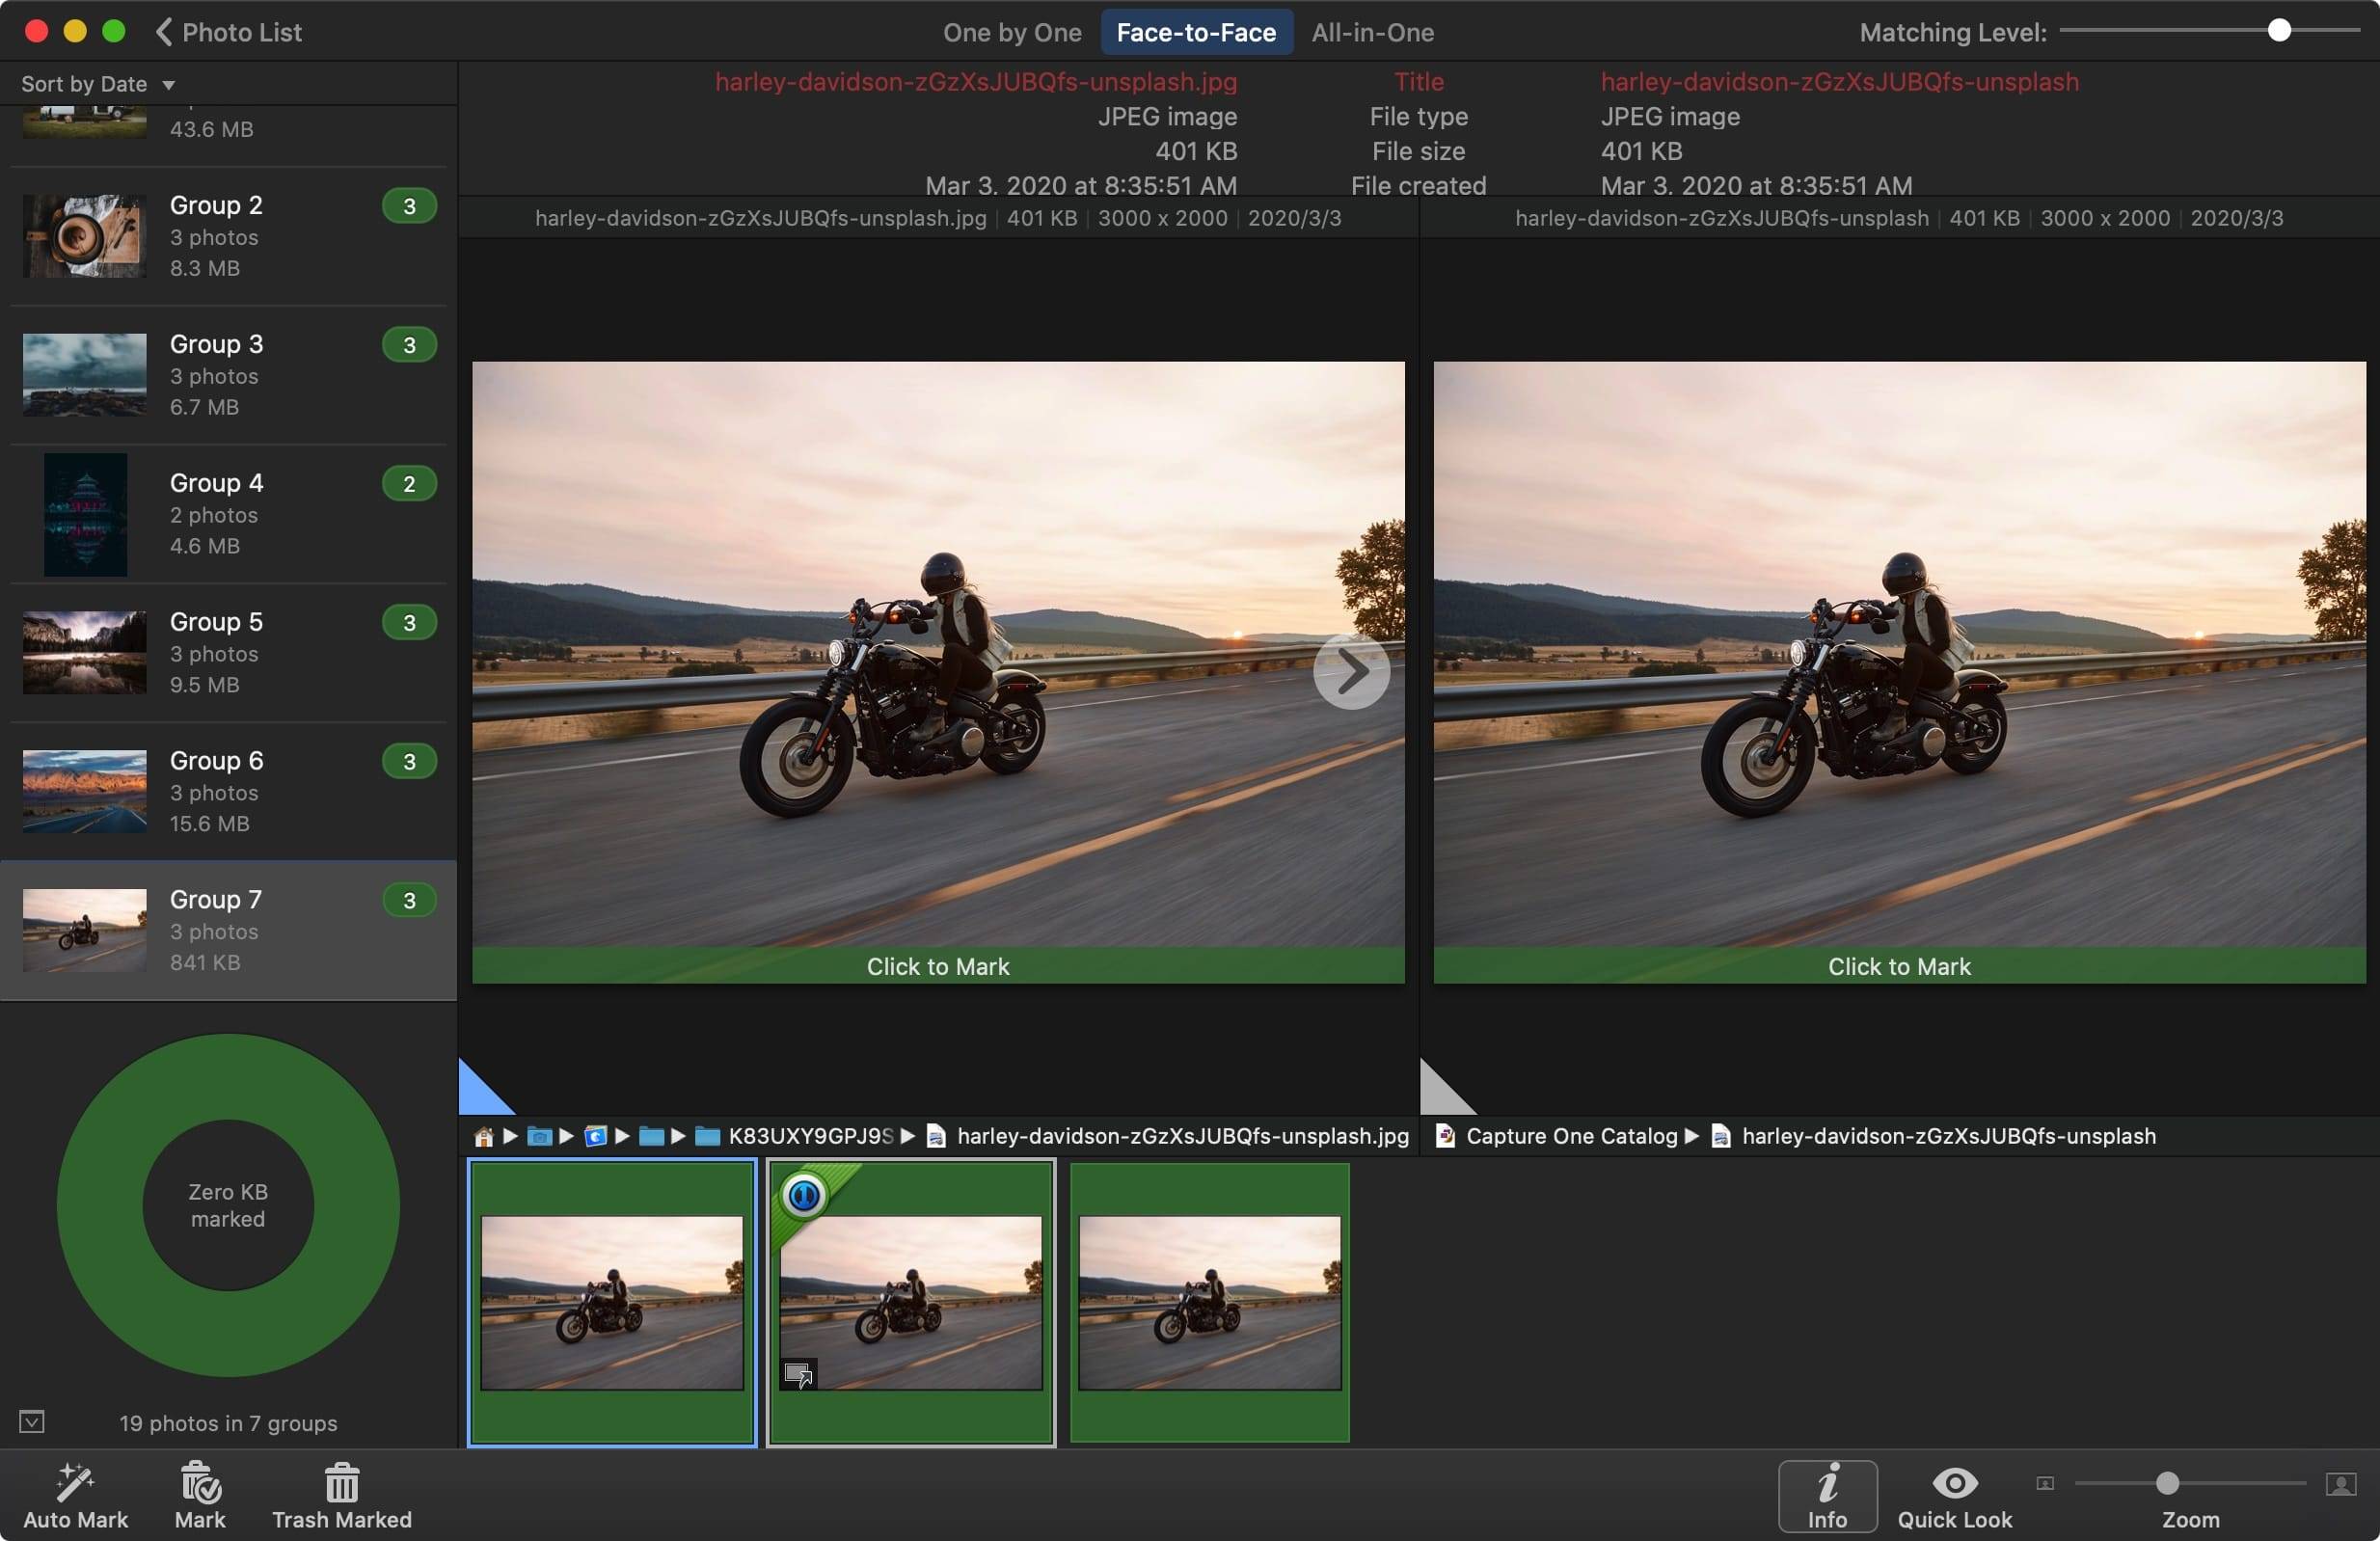This screenshot has width=2380, height=1541.
Task: Click the blue badge on second thumbnail
Action: click(804, 1195)
